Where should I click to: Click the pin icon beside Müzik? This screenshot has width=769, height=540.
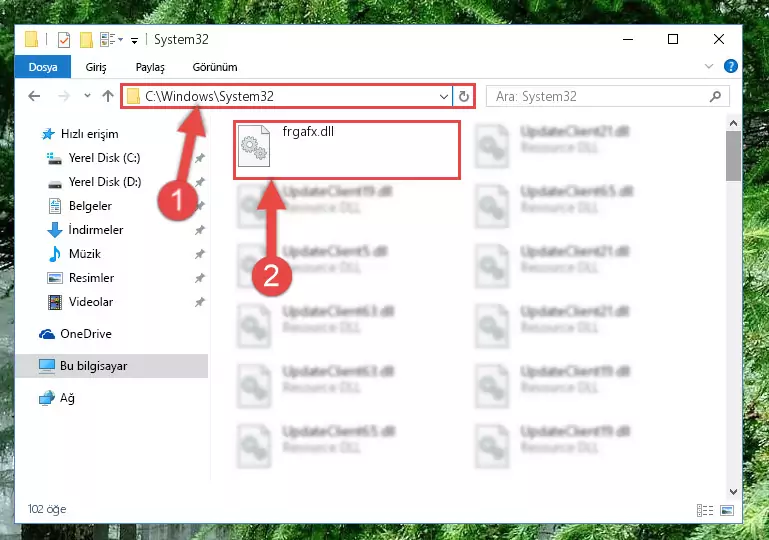click(x=200, y=254)
